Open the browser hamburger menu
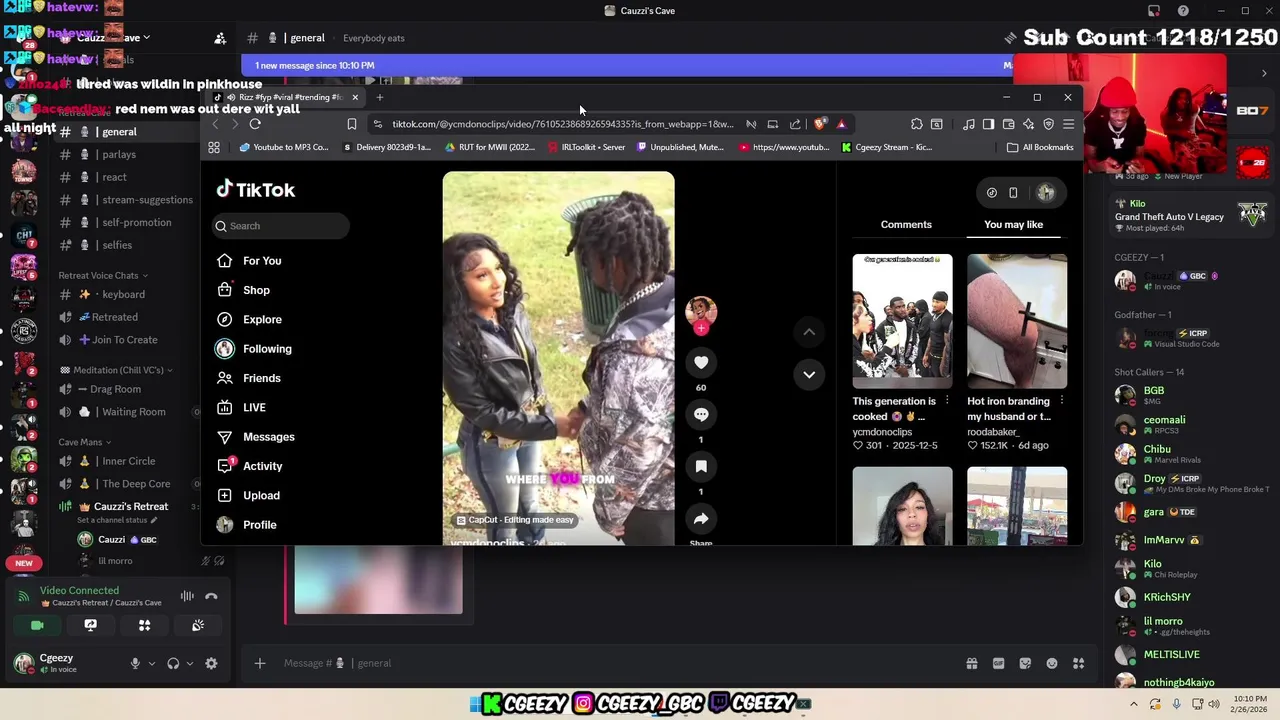This screenshot has width=1280, height=720. point(1068,124)
